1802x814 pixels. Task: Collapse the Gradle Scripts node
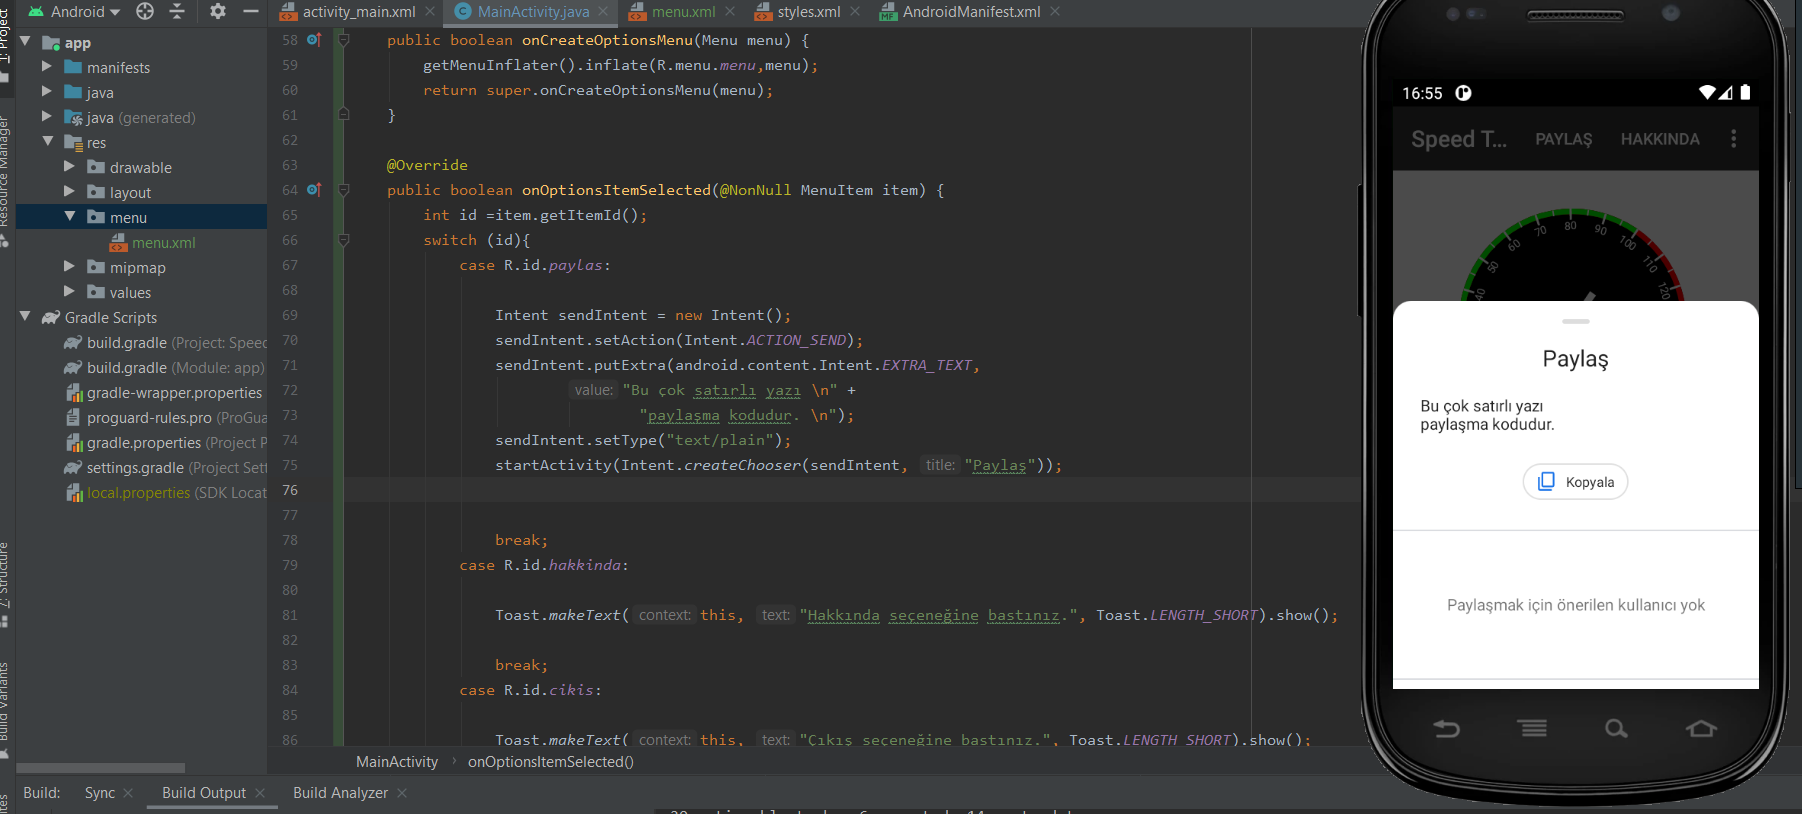pos(25,317)
